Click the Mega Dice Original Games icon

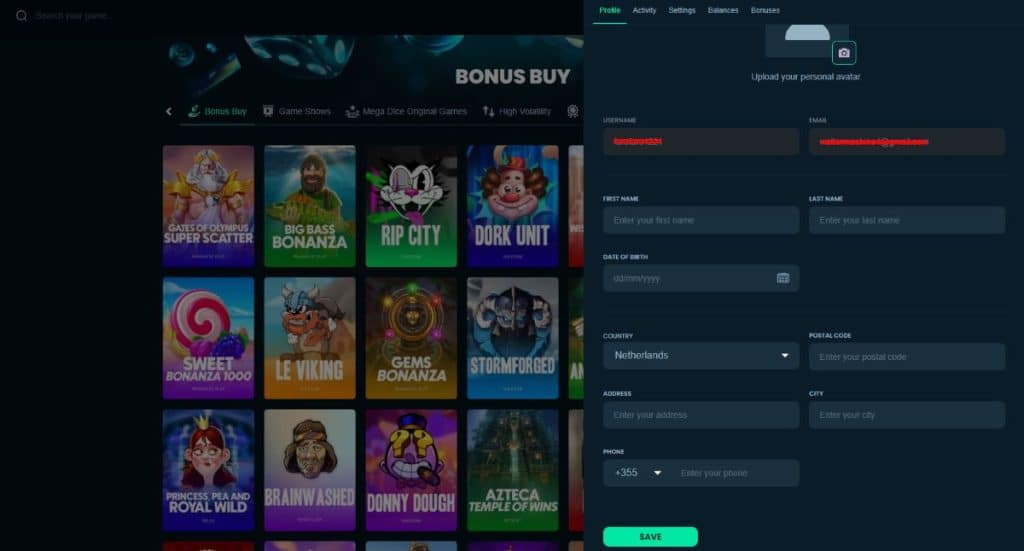tap(352, 111)
